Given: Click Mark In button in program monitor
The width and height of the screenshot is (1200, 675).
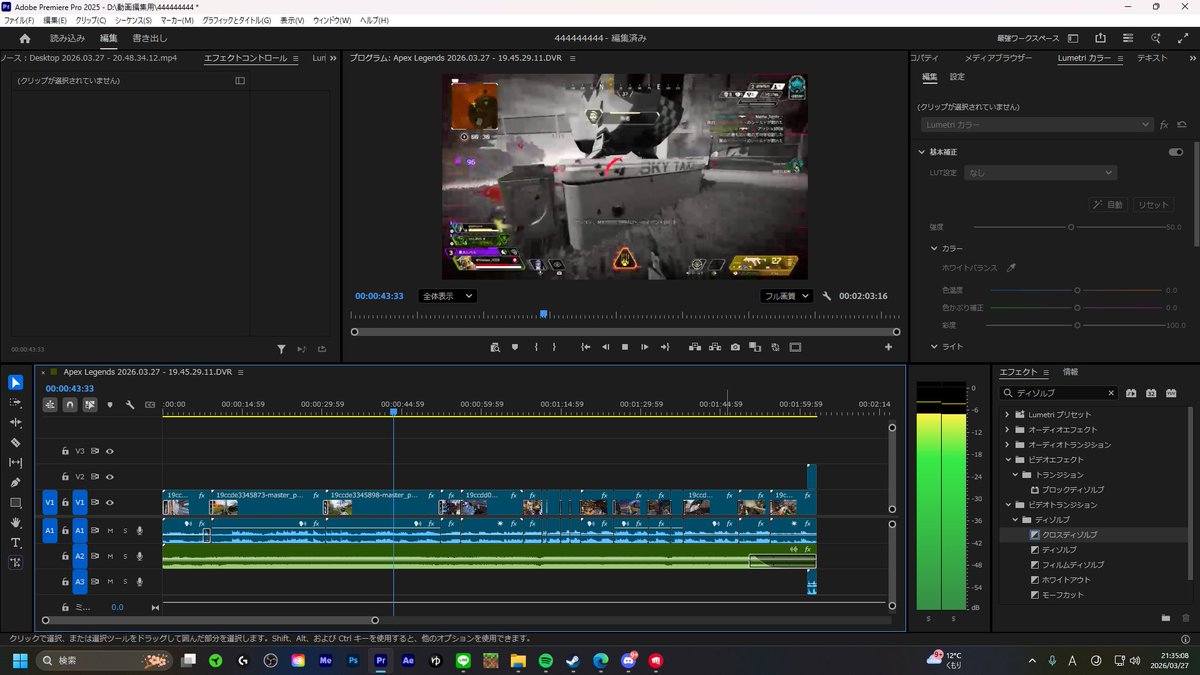Looking at the screenshot, I should pyautogui.click(x=536, y=347).
